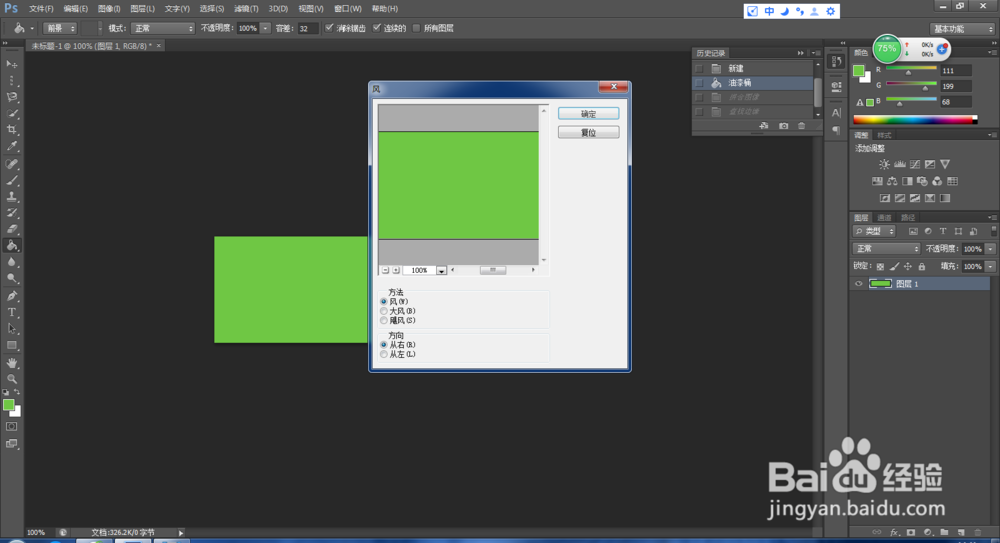
Task: Click the tolerance input field showing 32
Action: pos(307,28)
